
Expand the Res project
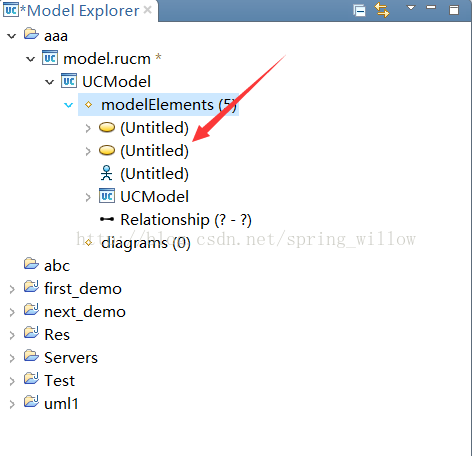tap(12, 335)
